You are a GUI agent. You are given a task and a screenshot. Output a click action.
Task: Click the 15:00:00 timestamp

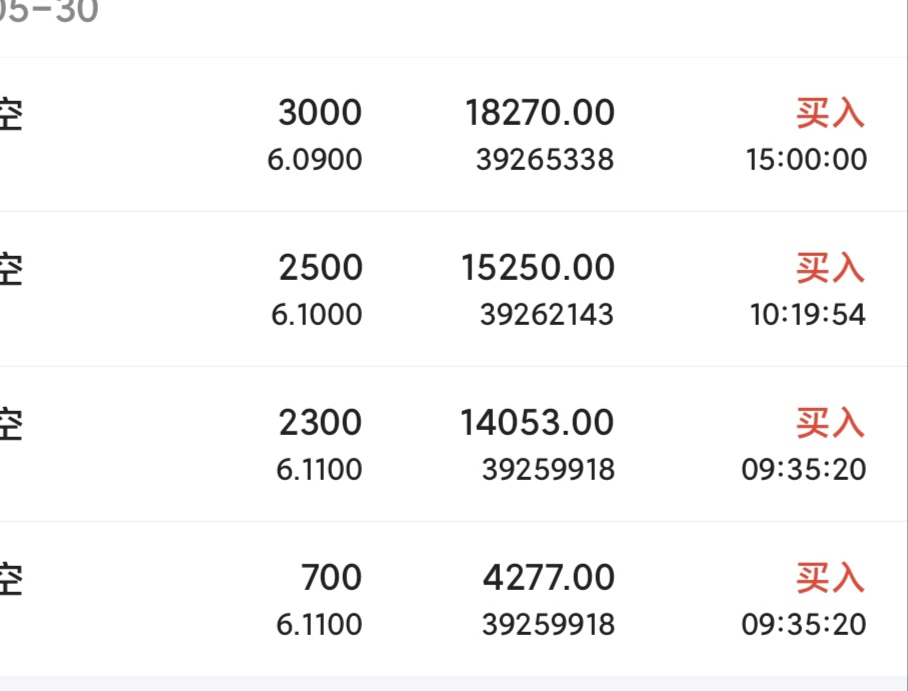pyautogui.click(x=806, y=159)
